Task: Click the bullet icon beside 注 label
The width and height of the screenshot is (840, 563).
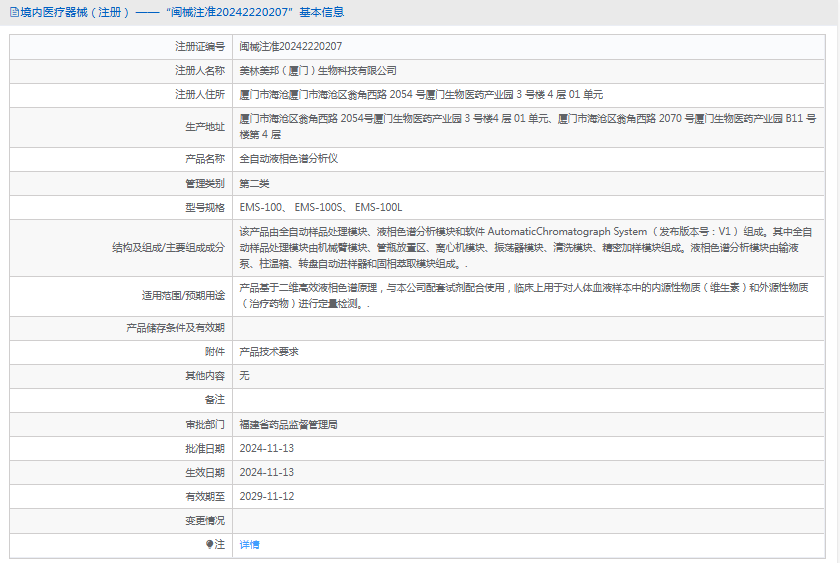Action: [209, 544]
